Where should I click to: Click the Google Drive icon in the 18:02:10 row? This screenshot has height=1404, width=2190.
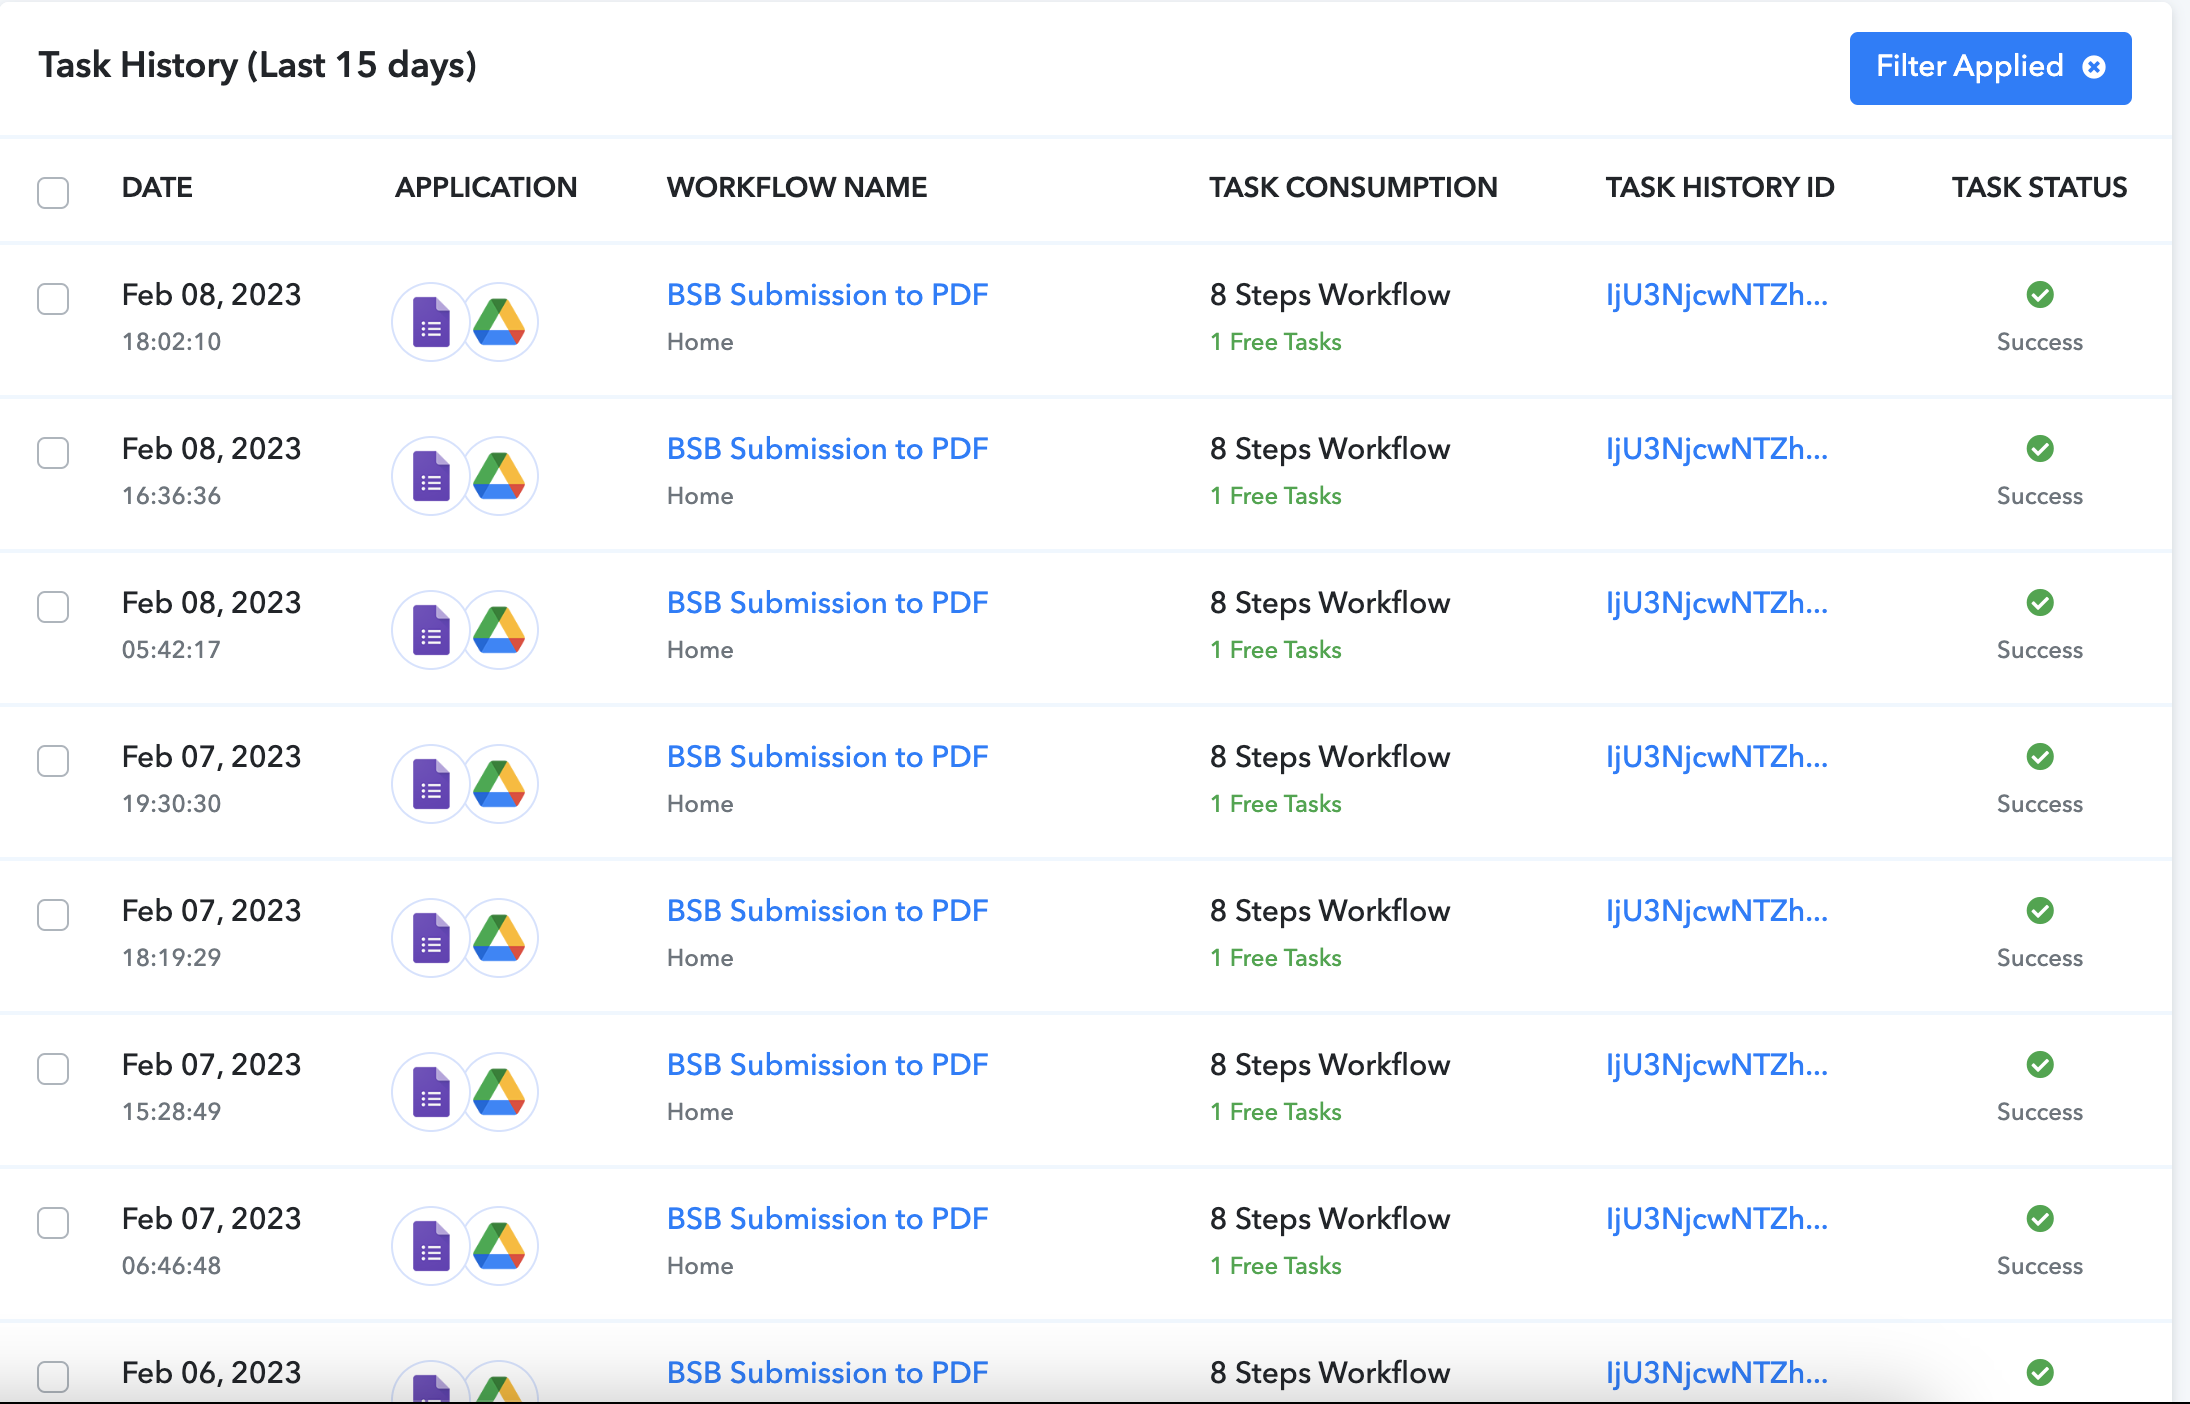tap(499, 322)
